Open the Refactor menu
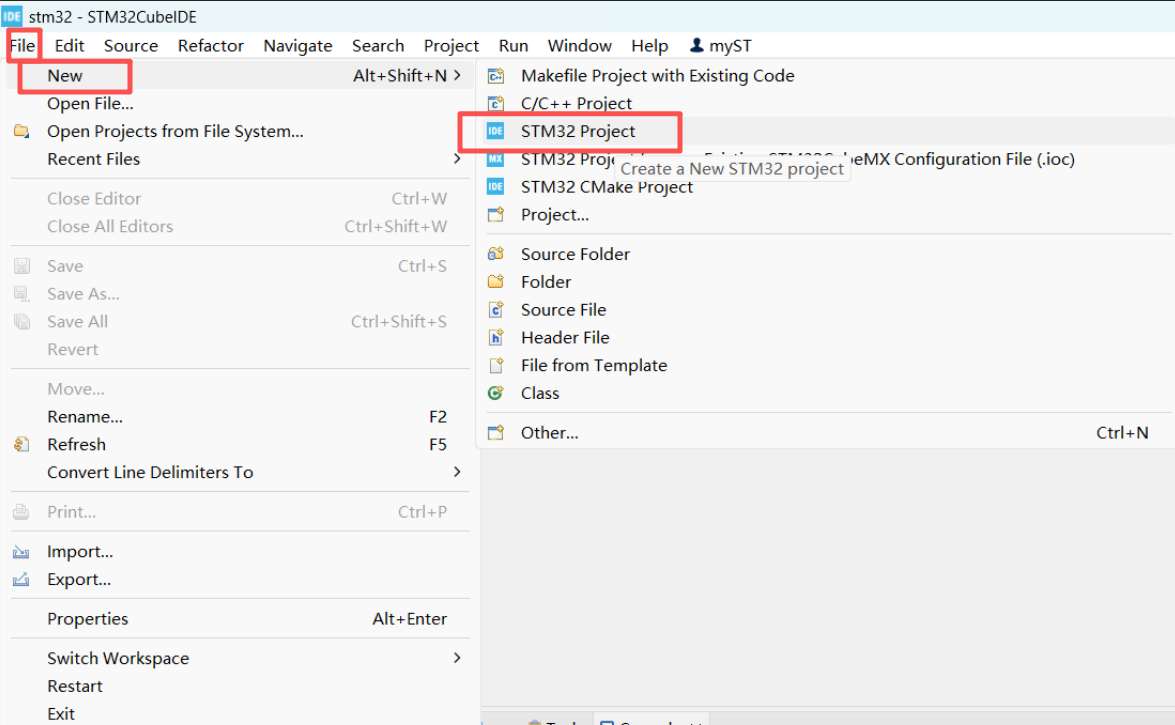 [211, 46]
